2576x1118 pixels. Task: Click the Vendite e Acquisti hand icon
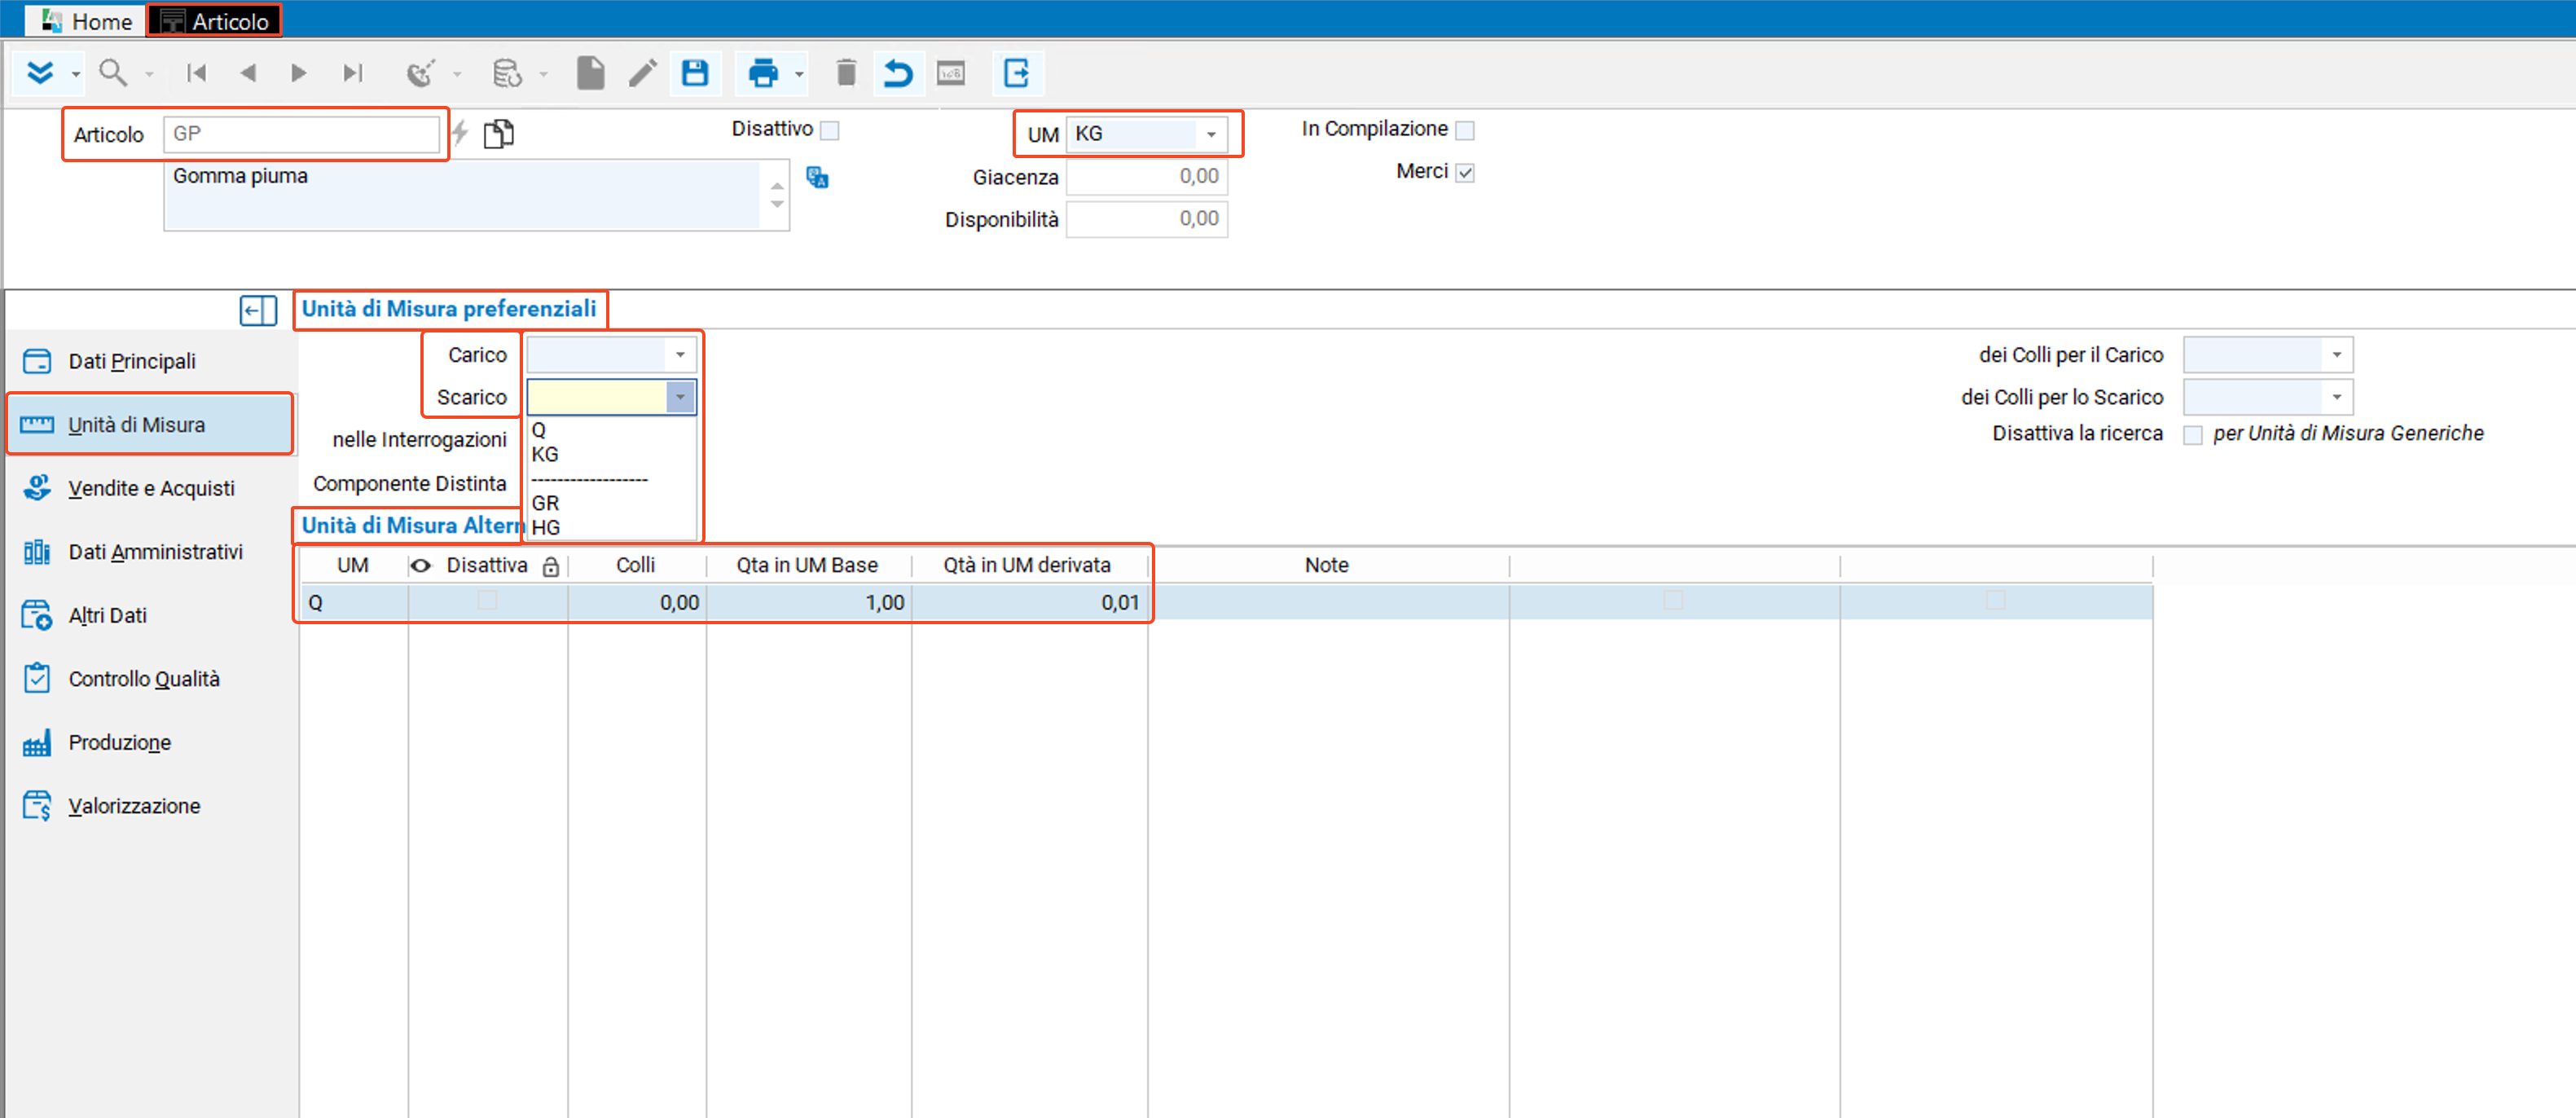tap(37, 488)
